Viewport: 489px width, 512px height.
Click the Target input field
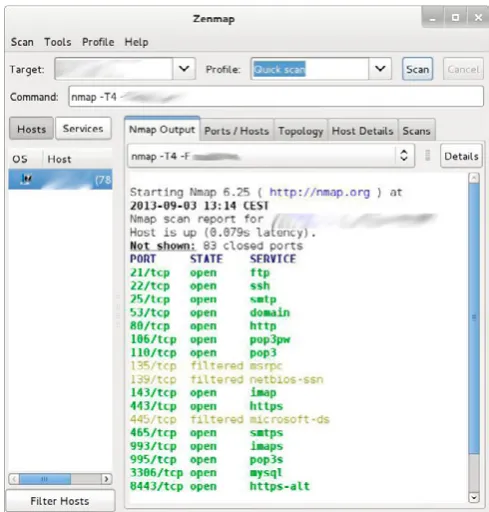[113, 69]
